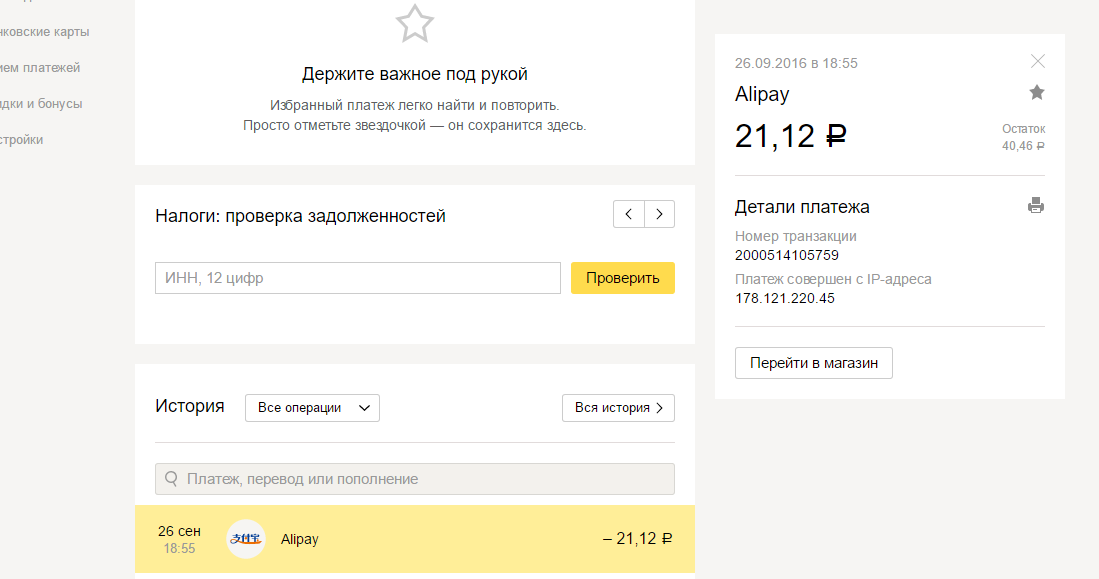
Task: Click the IP address 178.121.220.45
Action: (785, 298)
